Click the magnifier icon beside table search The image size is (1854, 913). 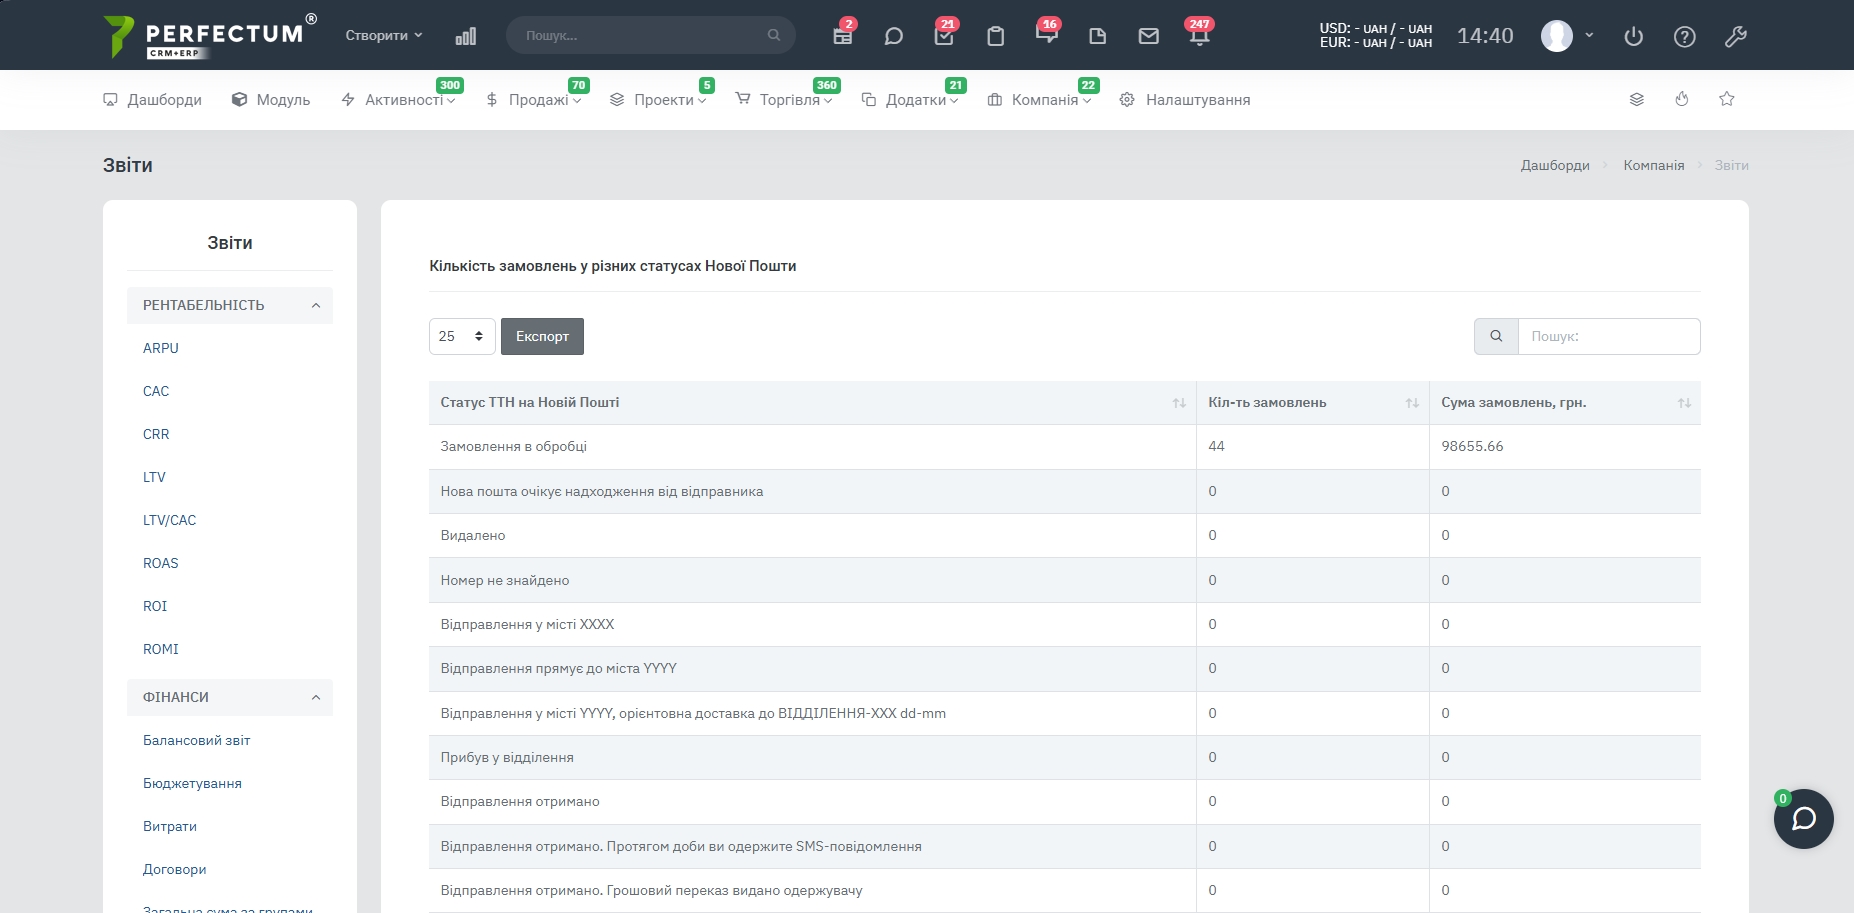pos(1496,336)
